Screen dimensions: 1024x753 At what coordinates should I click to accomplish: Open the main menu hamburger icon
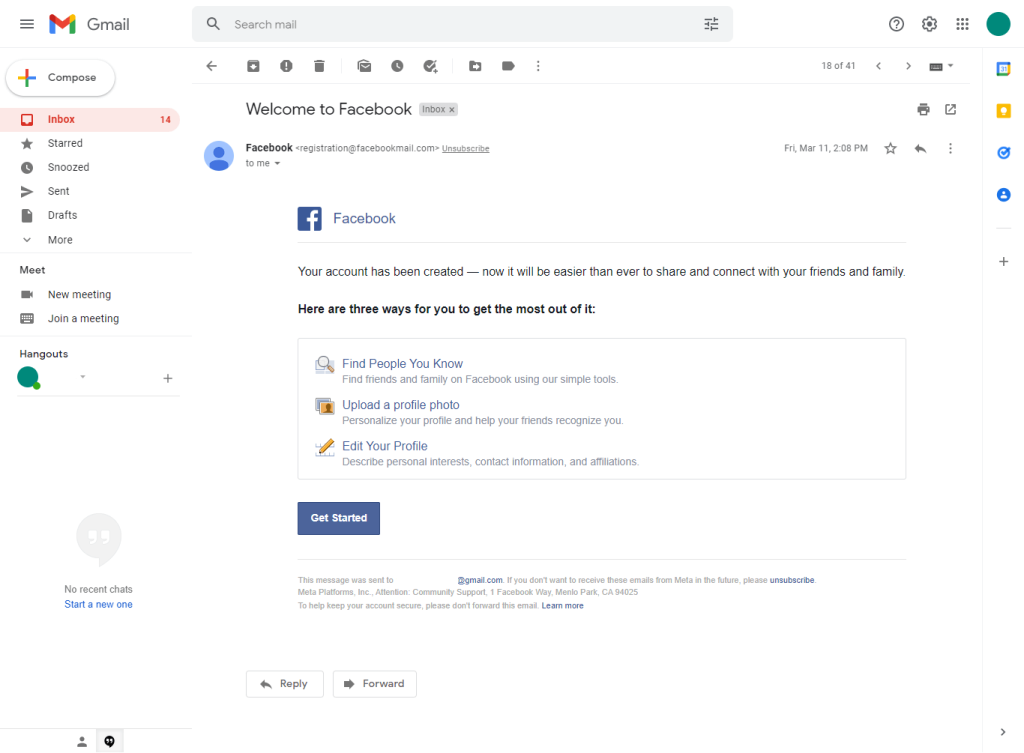(x=27, y=24)
